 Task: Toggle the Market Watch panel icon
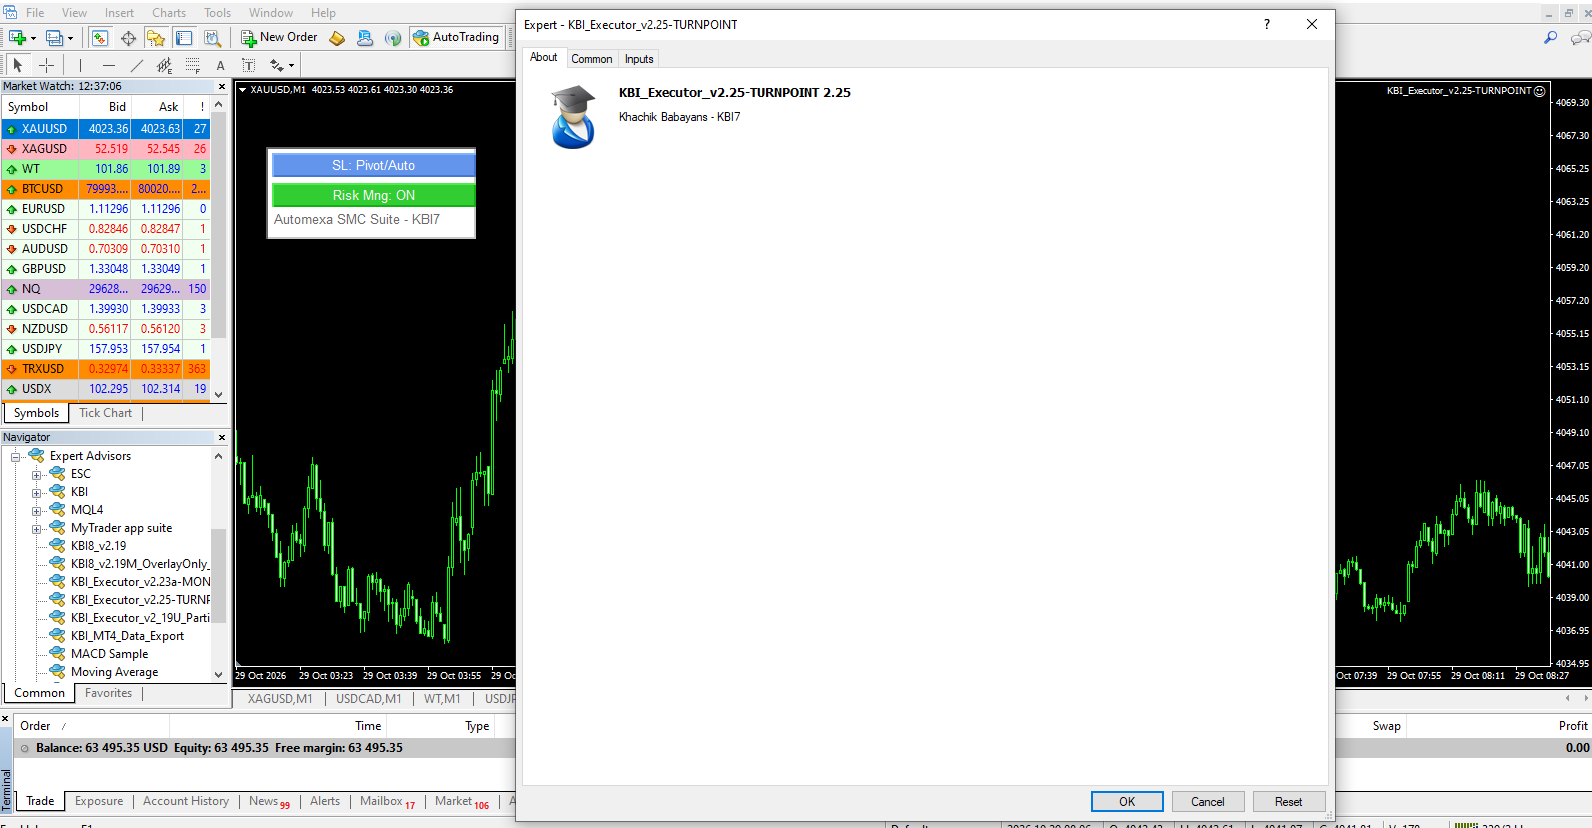coord(100,38)
